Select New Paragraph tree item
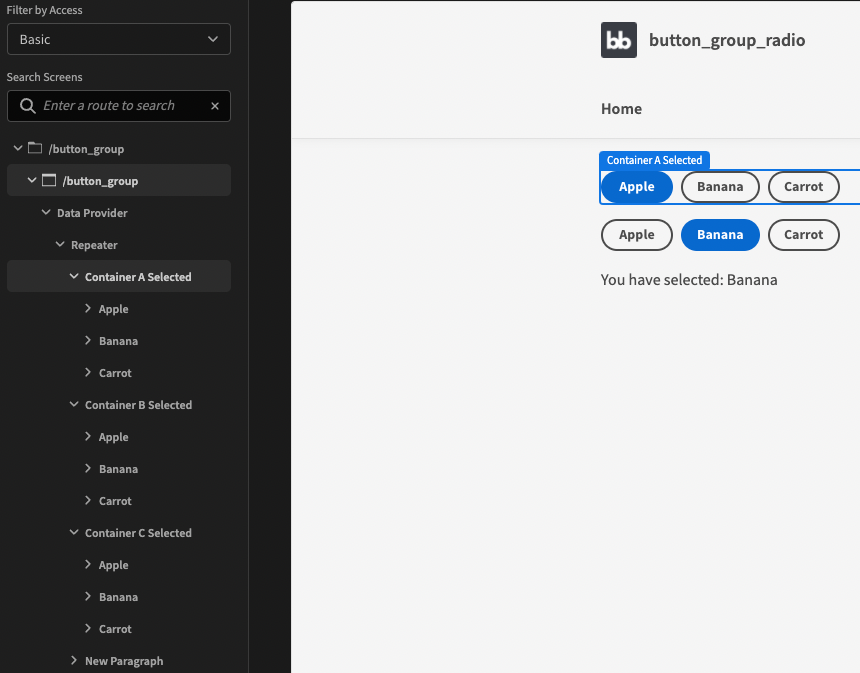Viewport: 860px width, 673px height. coord(124,661)
